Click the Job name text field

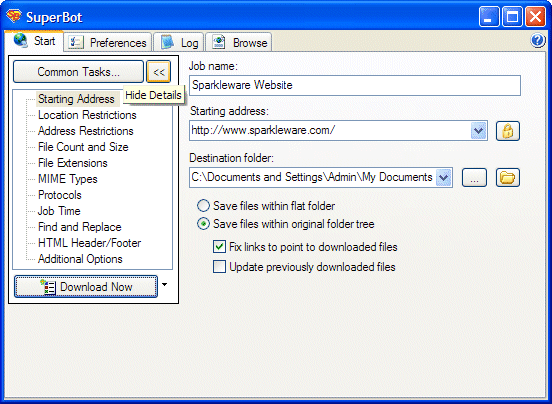355,85
